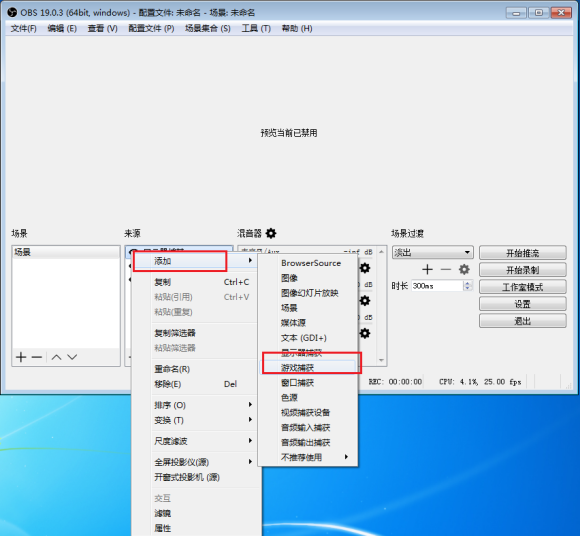The width and height of the screenshot is (580, 536).
Task: Select 色源 source type
Action: coord(308,398)
